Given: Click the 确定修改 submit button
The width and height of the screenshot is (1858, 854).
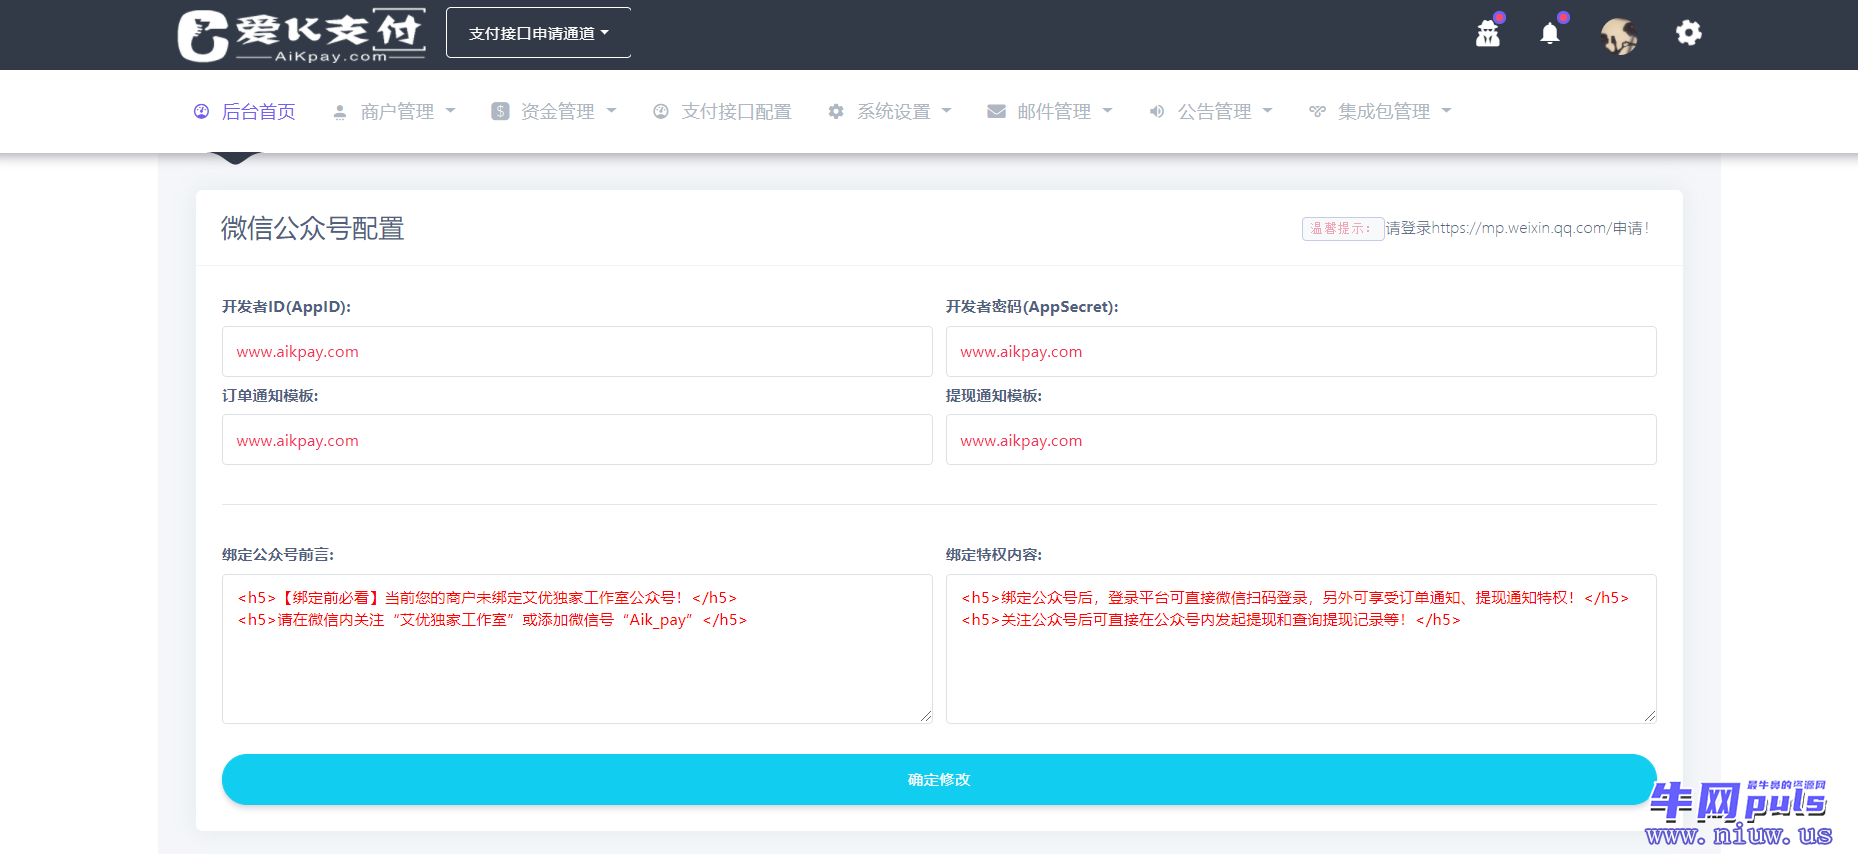Looking at the screenshot, I should tap(939, 780).
